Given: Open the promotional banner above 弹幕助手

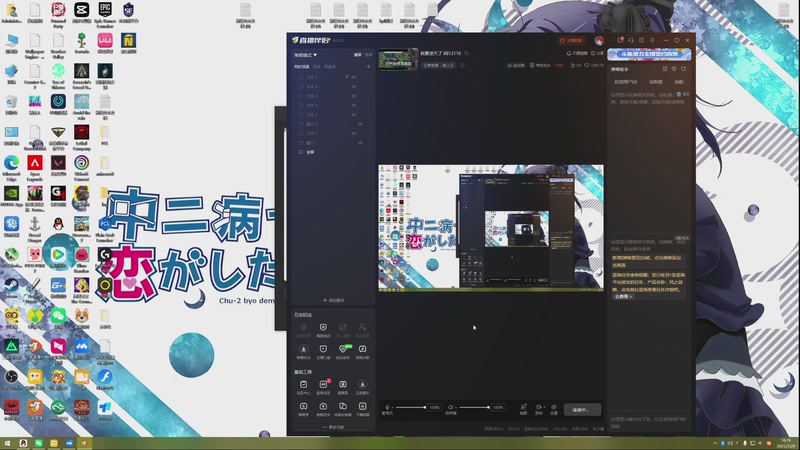Looking at the screenshot, I should (x=649, y=54).
